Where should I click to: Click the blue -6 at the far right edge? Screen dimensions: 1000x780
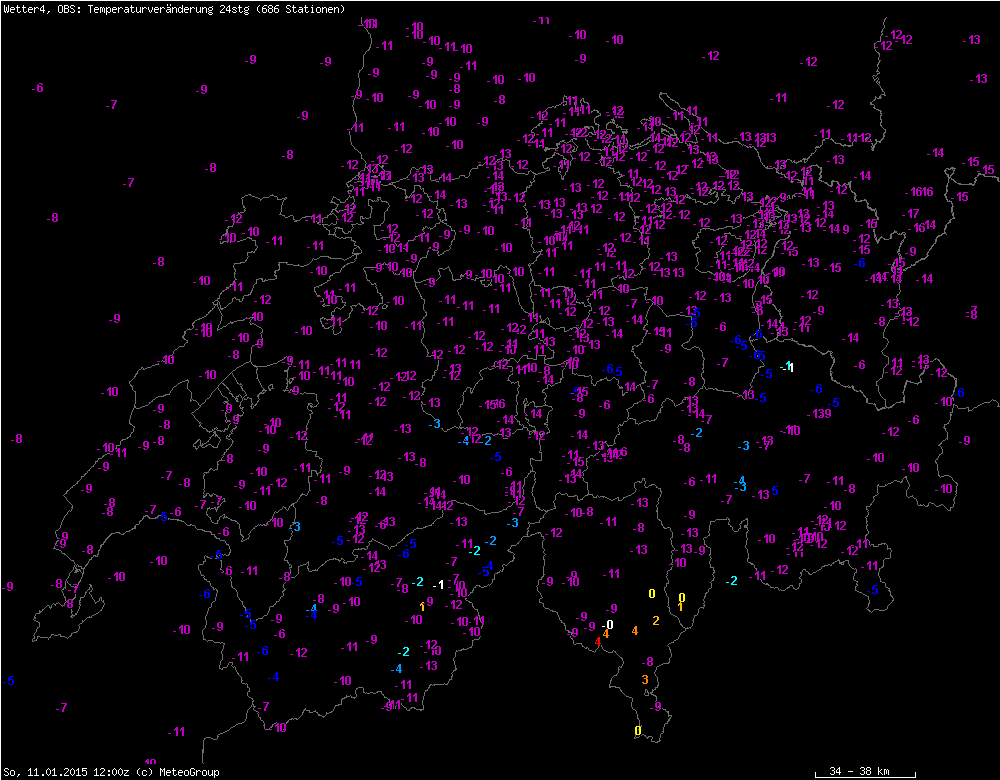click(960, 393)
